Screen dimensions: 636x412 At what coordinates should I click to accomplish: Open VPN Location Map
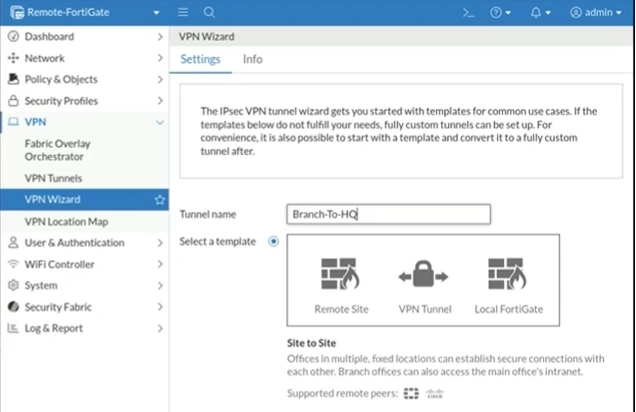pyautogui.click(x=66, y=221)
